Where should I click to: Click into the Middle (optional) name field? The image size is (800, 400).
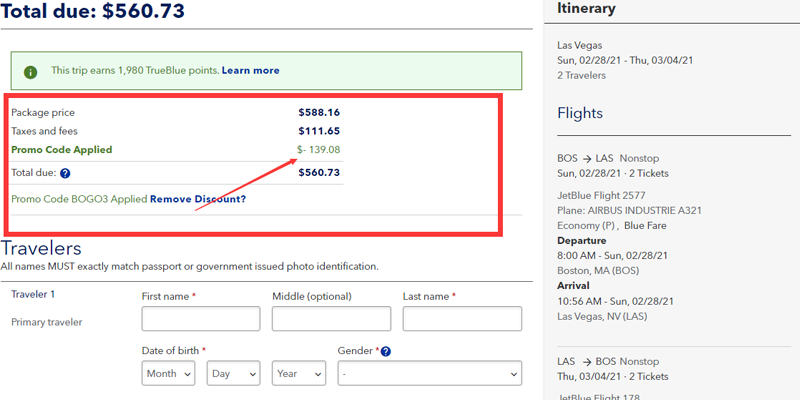pyautogui.click(x=330, y=319)
